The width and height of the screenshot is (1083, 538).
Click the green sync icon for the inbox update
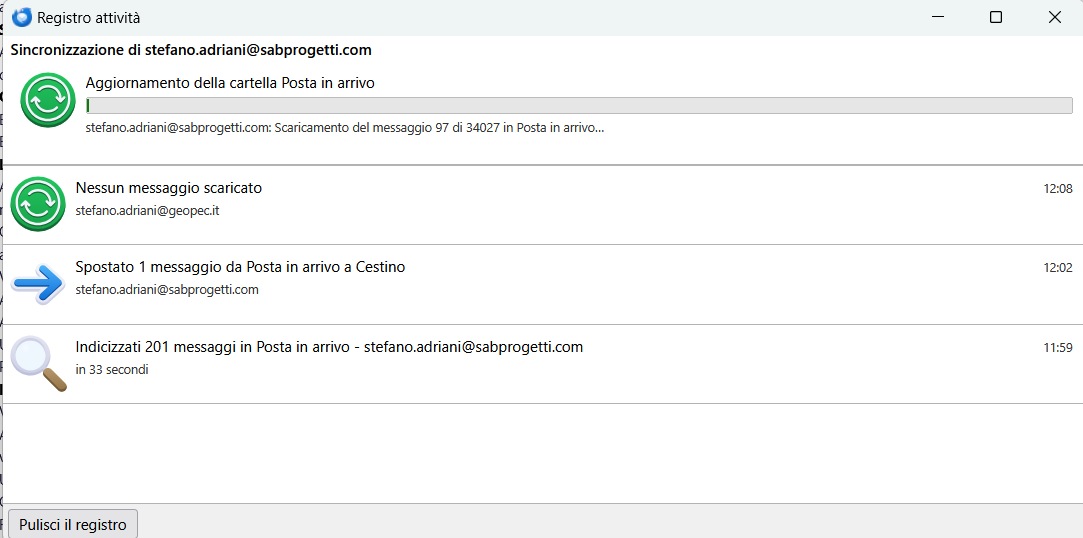coord(48,100)
